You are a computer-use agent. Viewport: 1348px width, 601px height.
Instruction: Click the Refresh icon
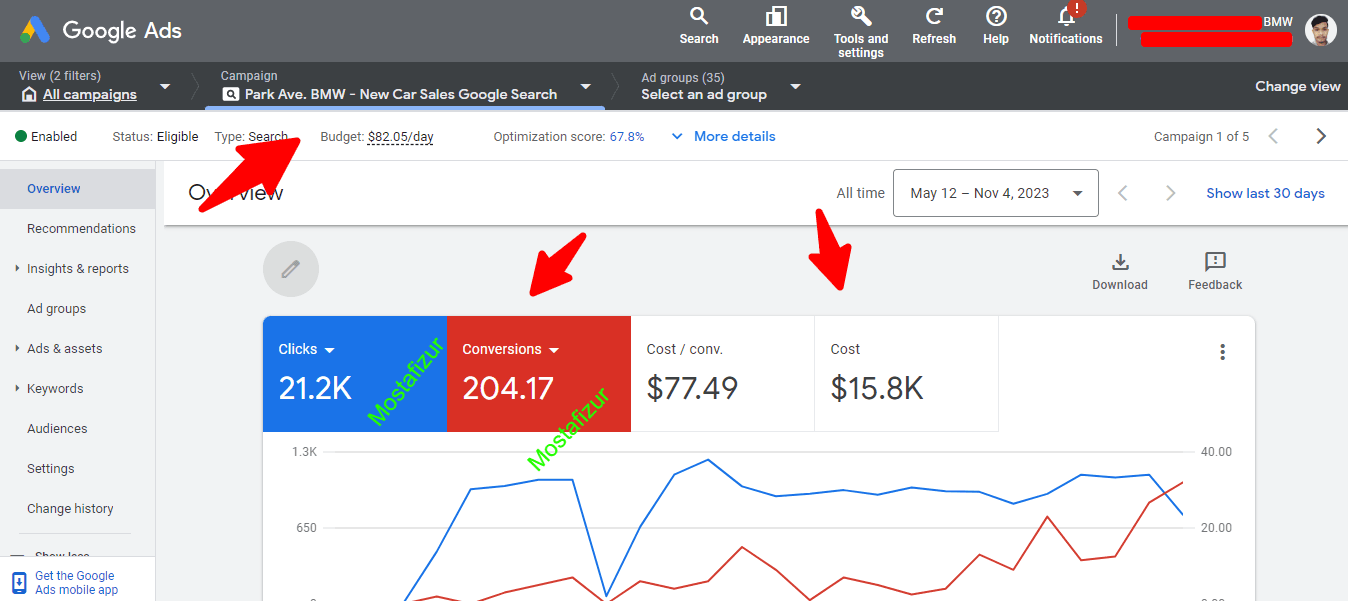[x=934, y=16]
